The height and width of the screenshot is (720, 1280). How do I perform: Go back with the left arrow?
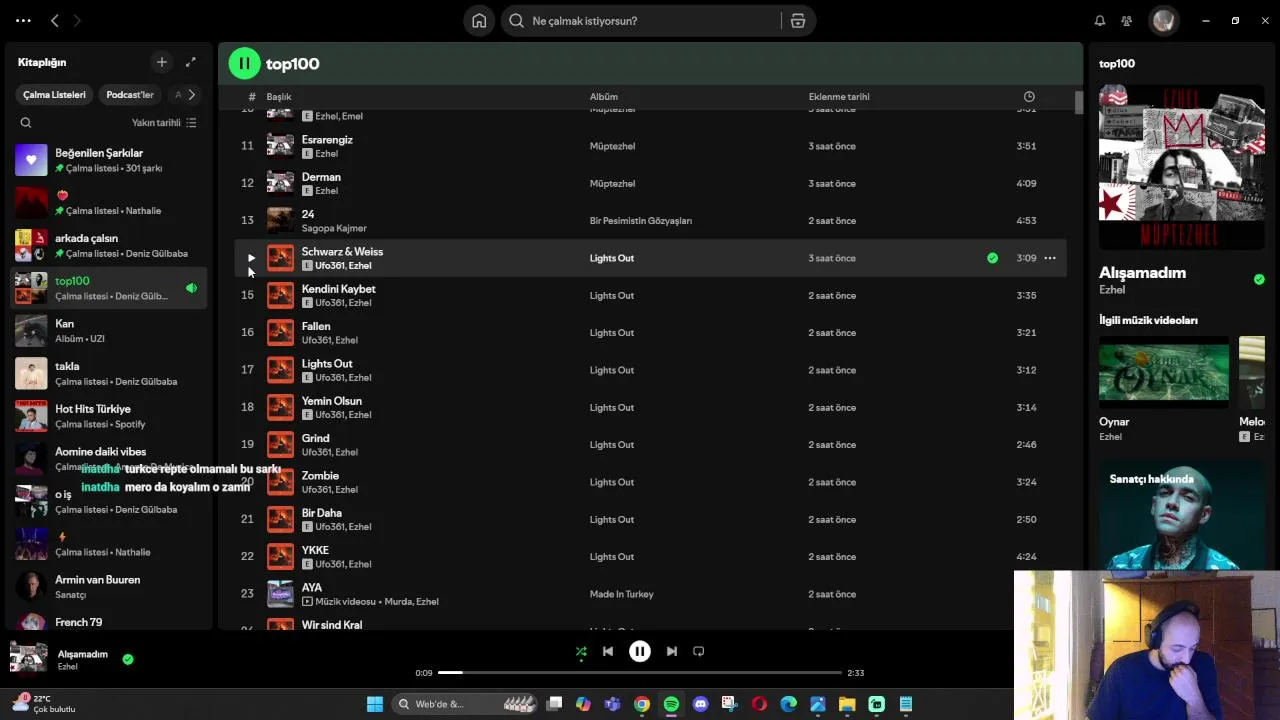click(55, 20)
